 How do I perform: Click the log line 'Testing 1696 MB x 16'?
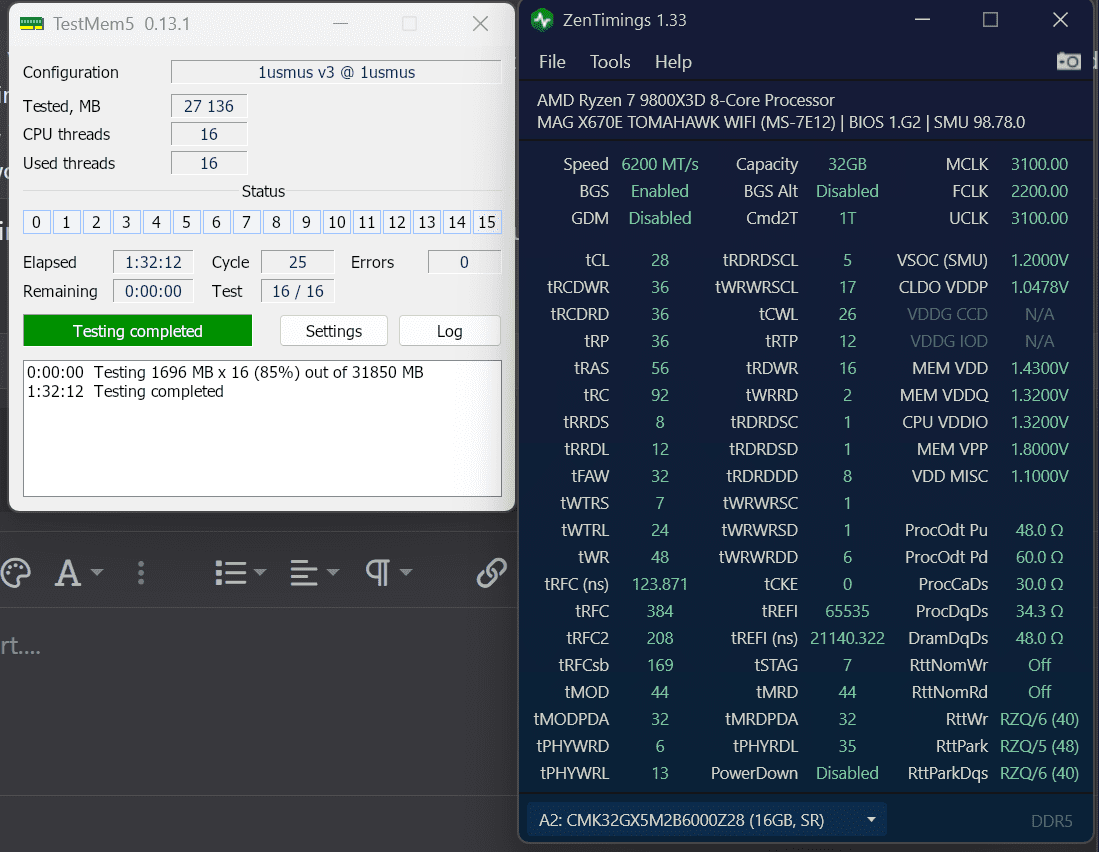(x=225, y=372)
